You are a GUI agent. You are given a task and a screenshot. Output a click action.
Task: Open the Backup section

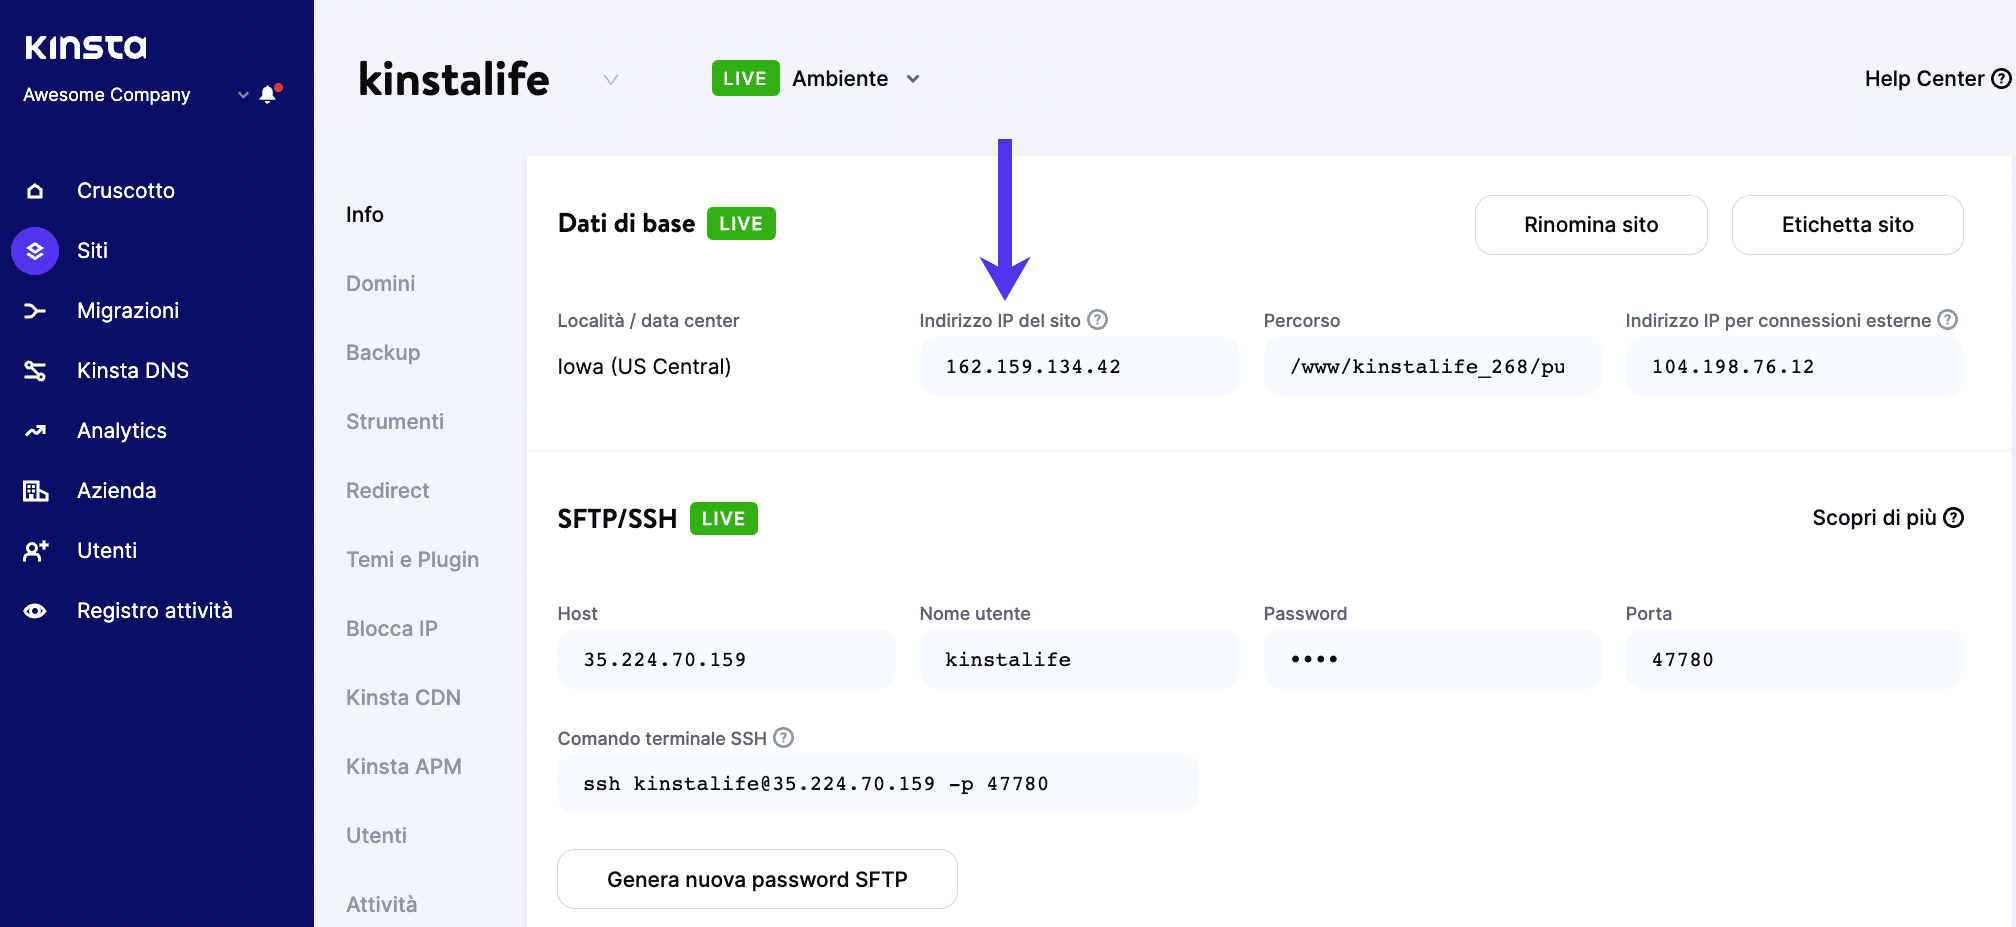click(x=382, y=352)
